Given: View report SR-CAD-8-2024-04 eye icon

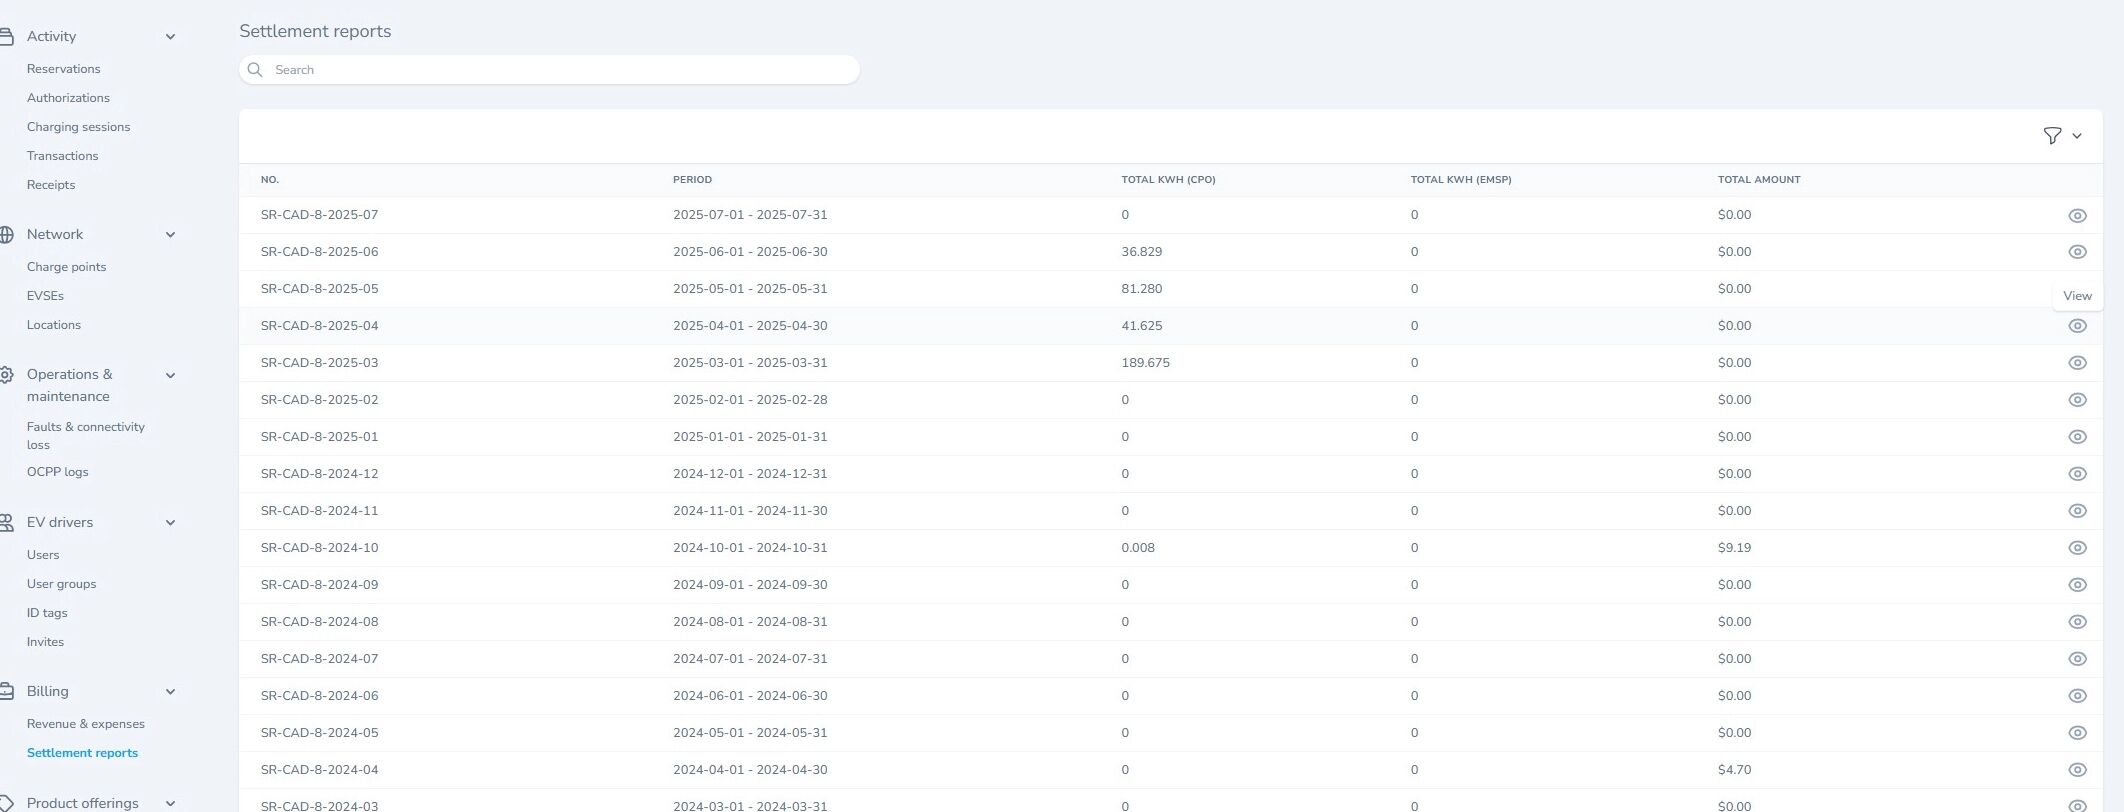Looking at the screenshot, I should coord(2077,770).
